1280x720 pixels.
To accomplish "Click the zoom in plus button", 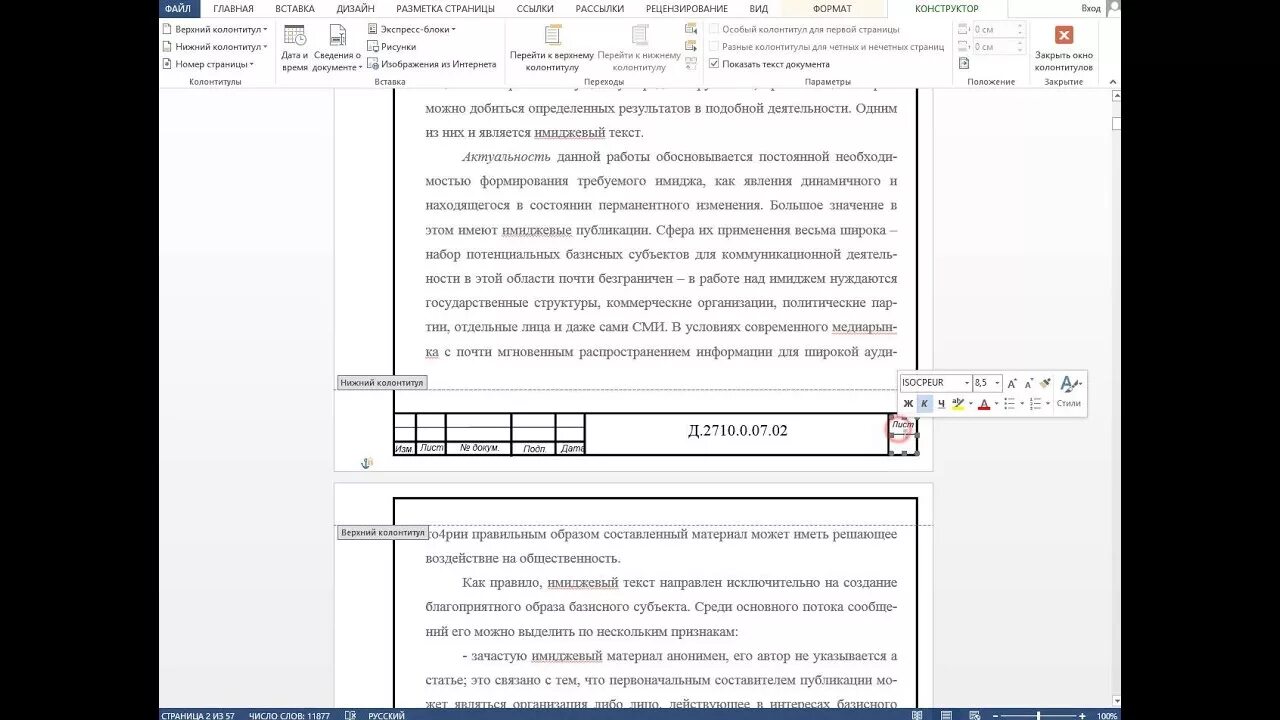I will click(1082, 715).
